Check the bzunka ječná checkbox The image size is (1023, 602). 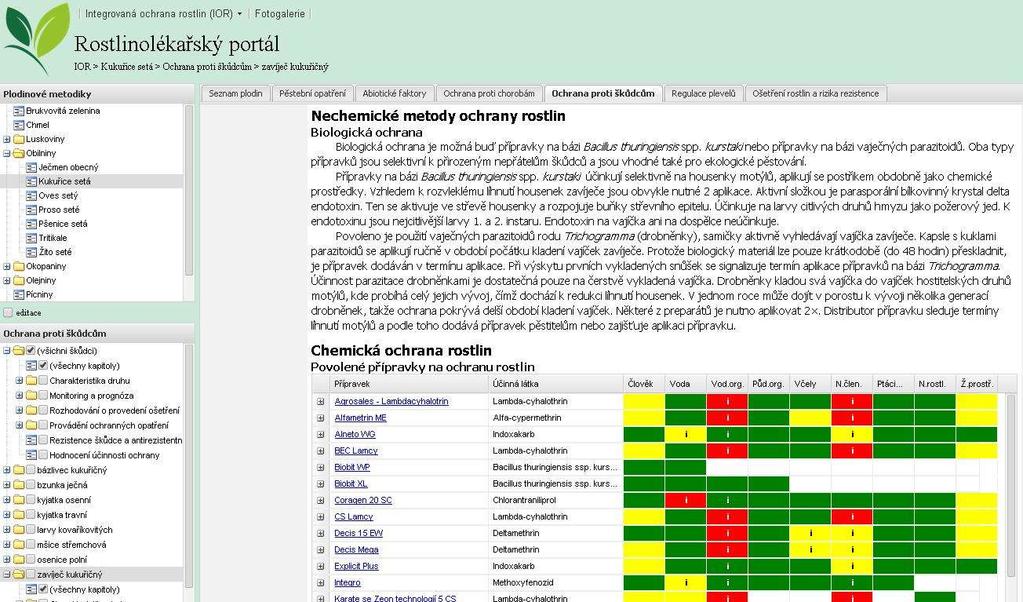click(x=30, y=485)
